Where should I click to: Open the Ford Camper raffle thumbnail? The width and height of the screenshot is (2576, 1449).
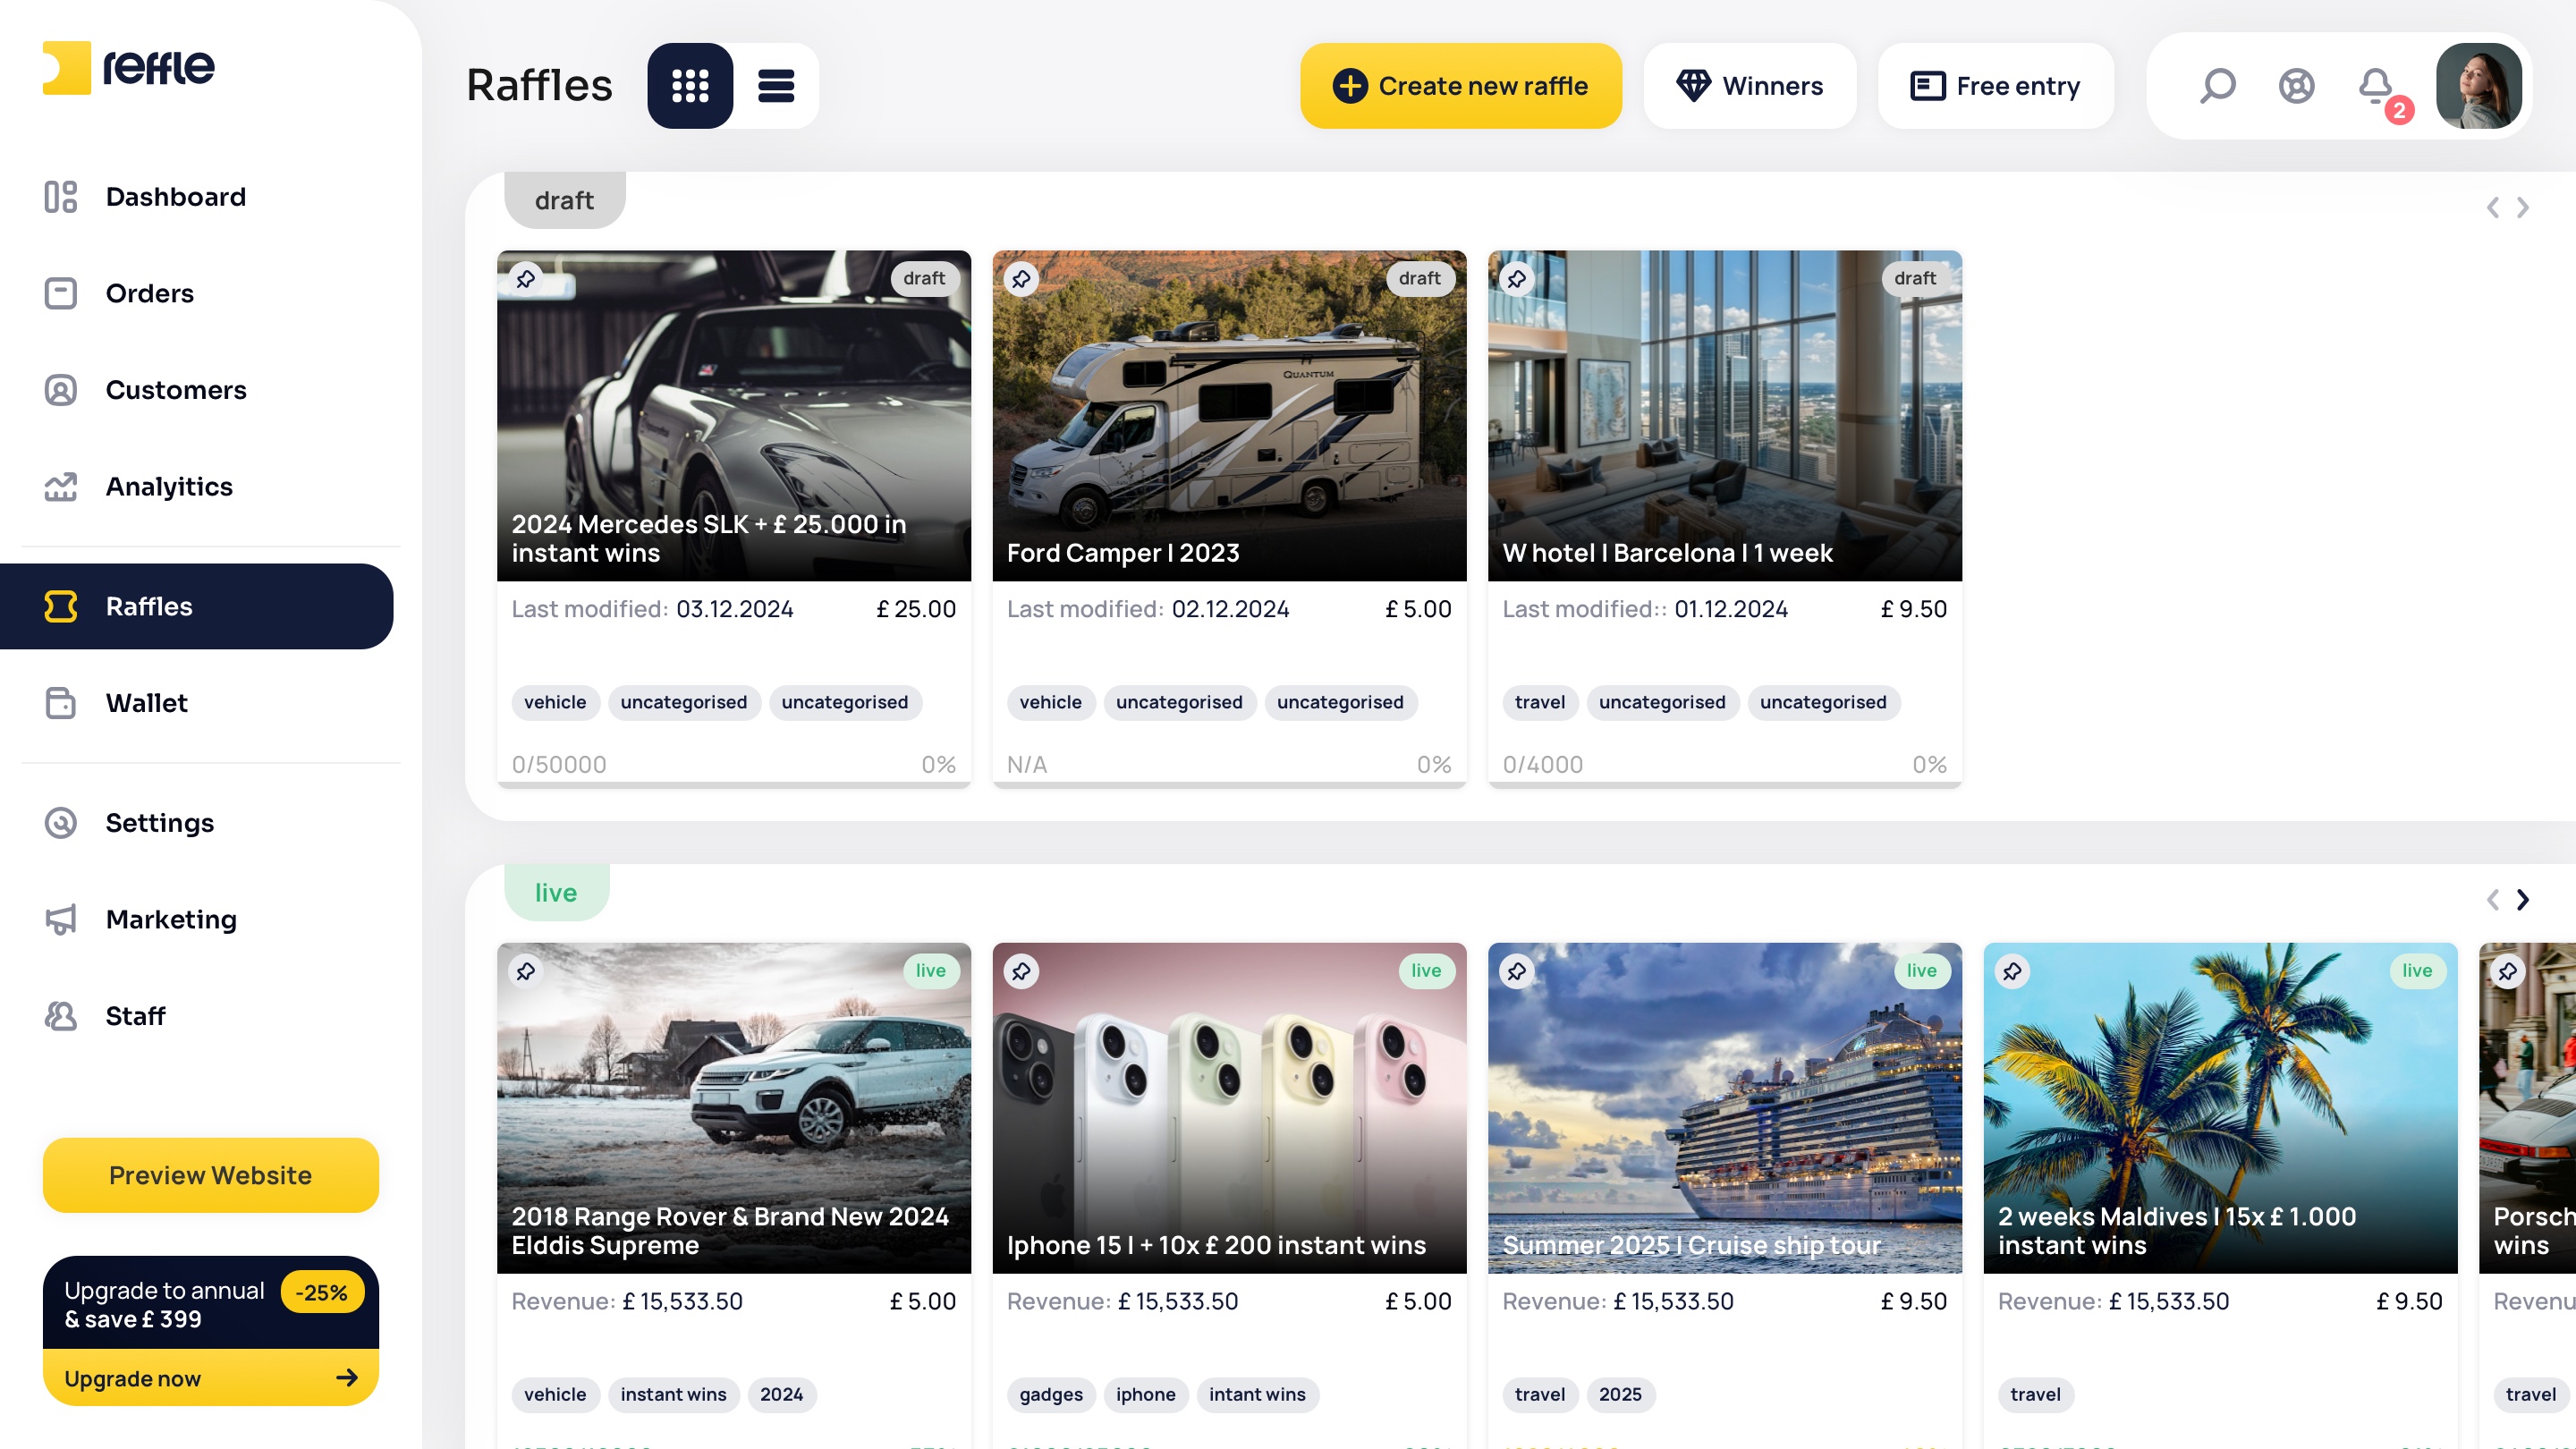pyautogui.click(x=1229, y=415)
